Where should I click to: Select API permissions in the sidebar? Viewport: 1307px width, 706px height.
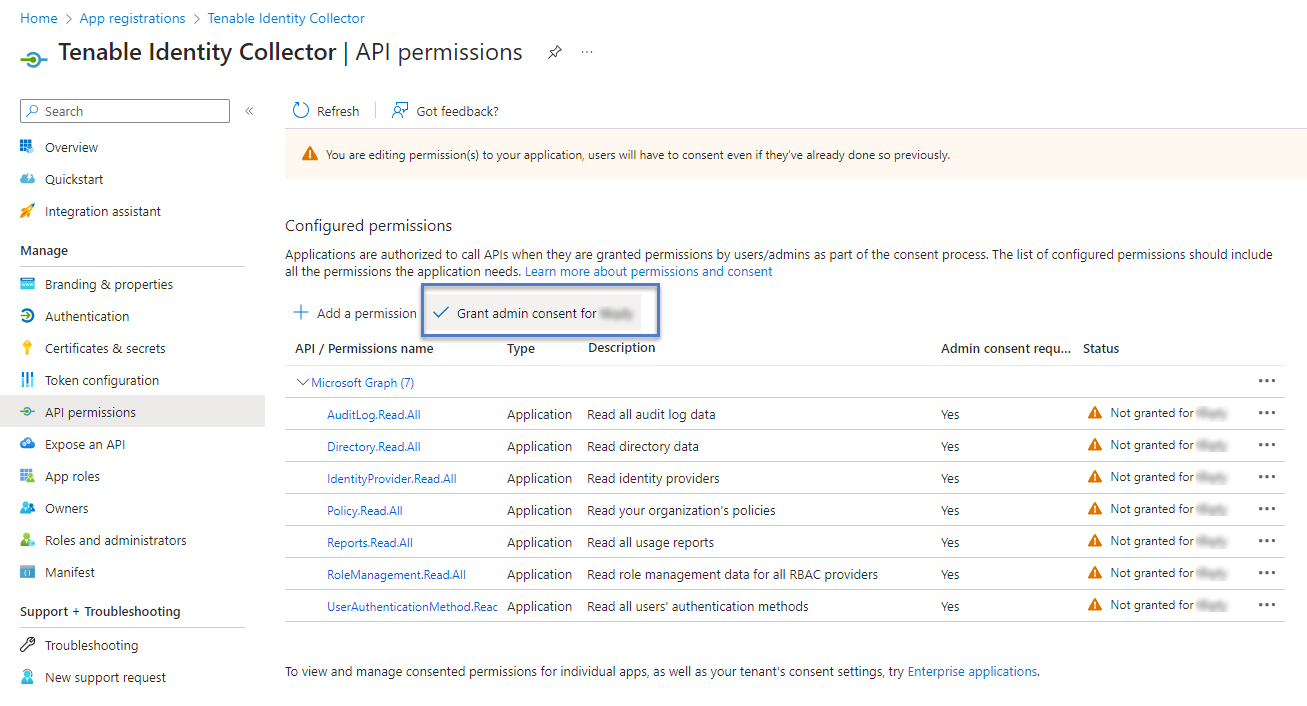(90, 412)
